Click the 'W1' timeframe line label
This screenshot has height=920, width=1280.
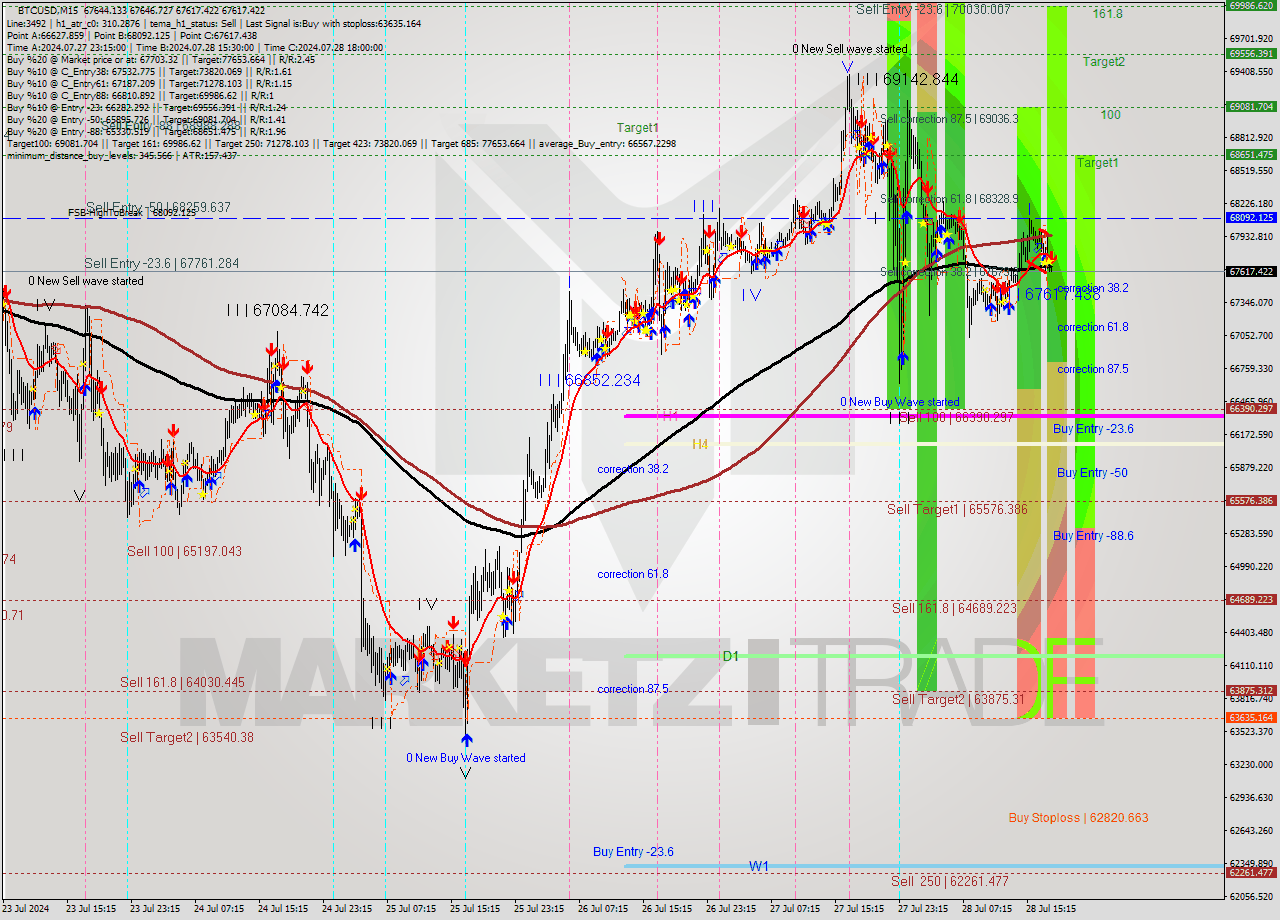click(759, 867)
